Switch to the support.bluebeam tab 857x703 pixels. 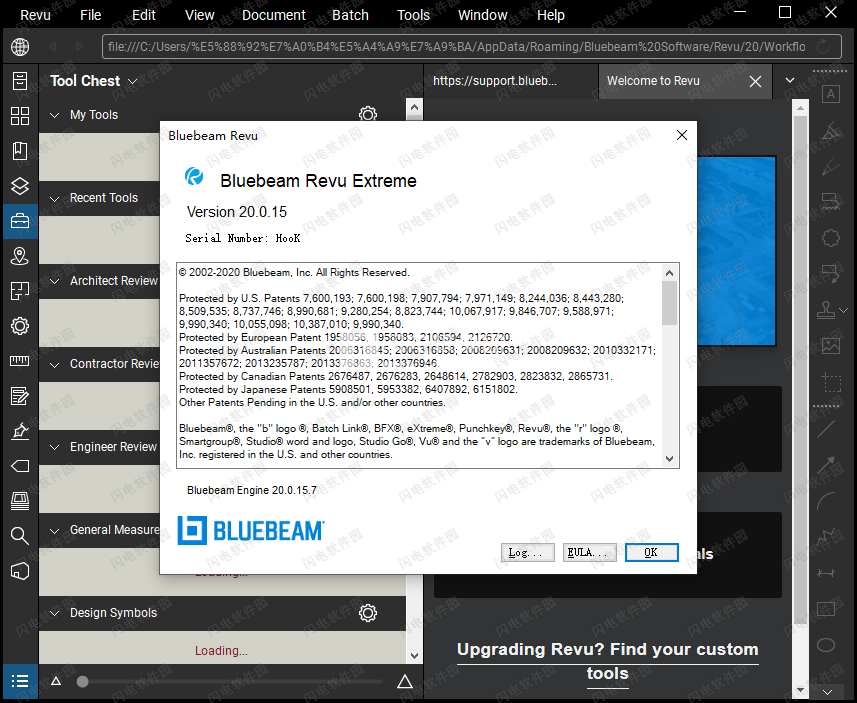510,81
